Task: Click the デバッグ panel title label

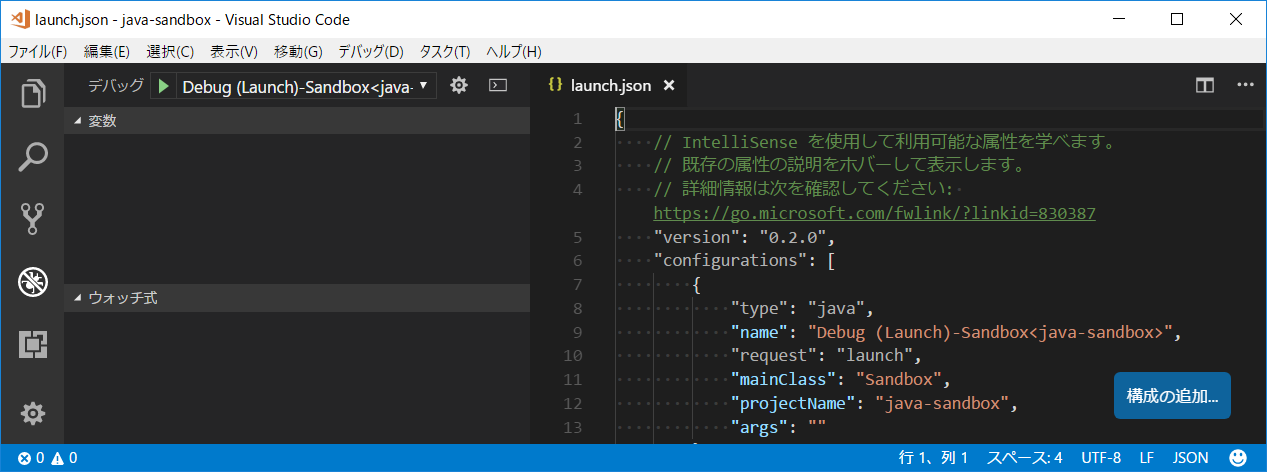Action: [116, 86]
